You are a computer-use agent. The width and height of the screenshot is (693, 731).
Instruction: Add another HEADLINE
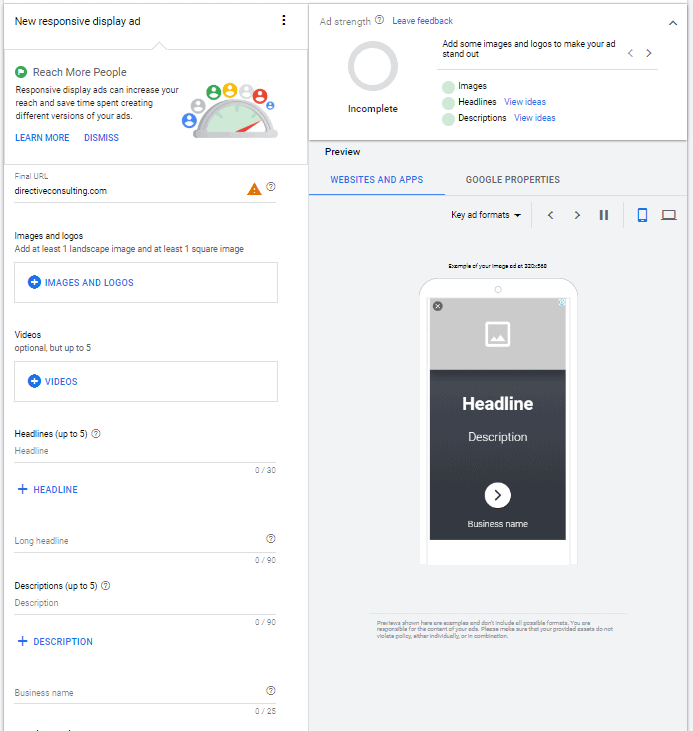coord(48,490)
